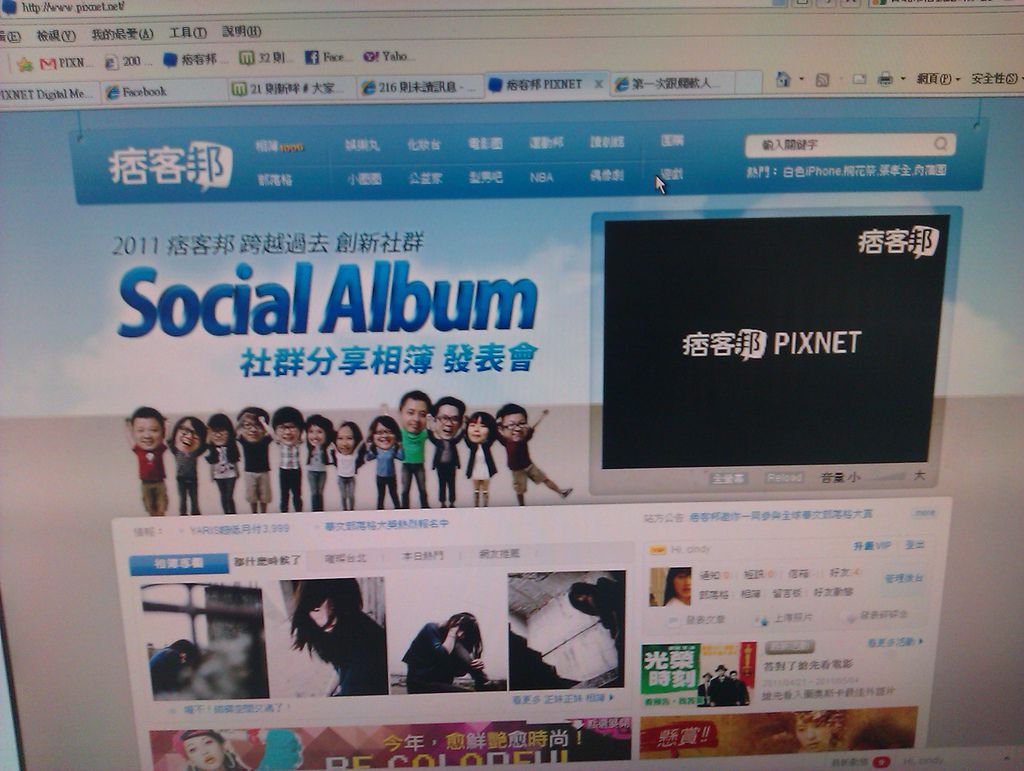Open a new blank browser tab

(x=749, y=82)
